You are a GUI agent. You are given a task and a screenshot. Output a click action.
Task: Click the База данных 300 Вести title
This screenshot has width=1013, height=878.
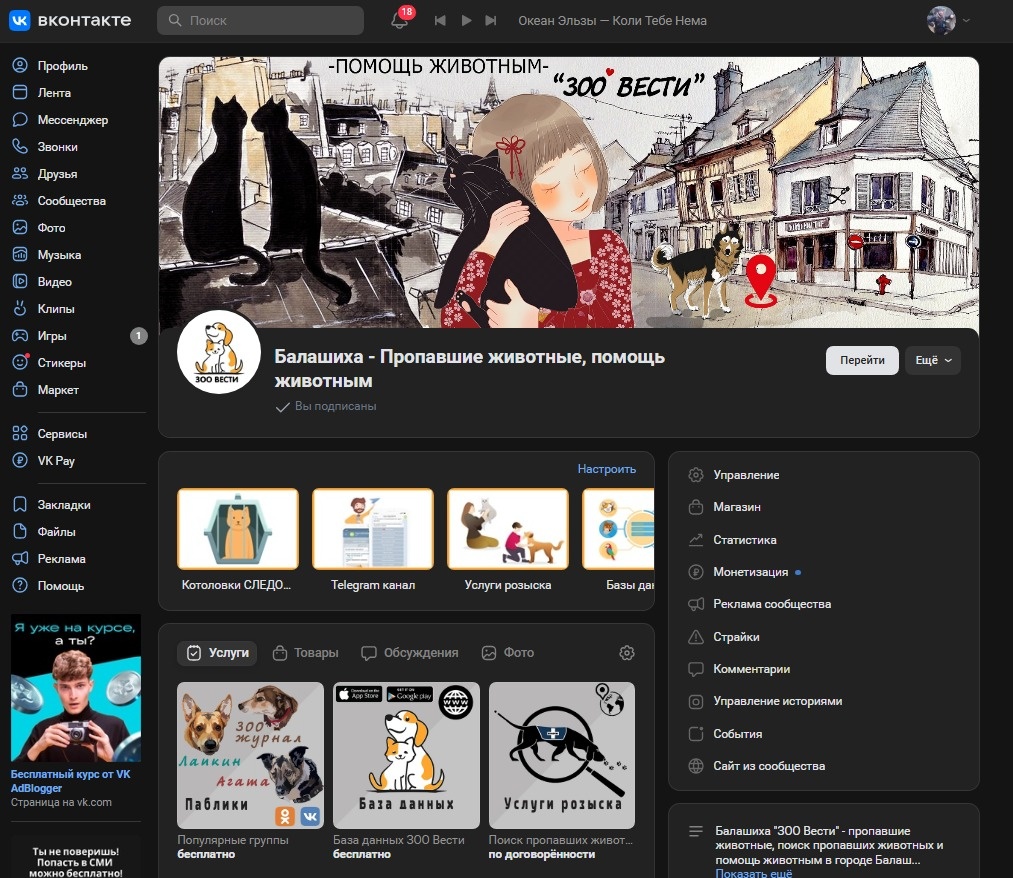(x=399, y=840)
